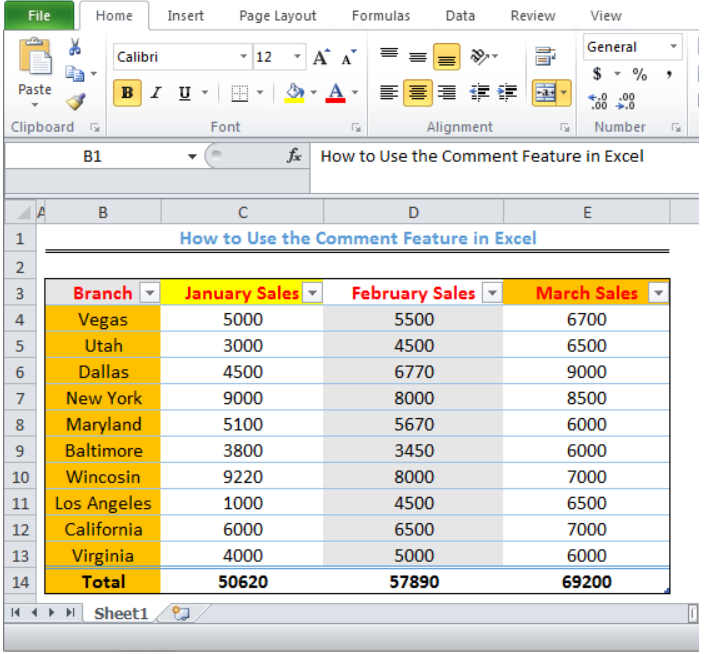The height and width of the screenshot is (654, 707).
Task: Open the Clipboard dialog launcher
Action: [x=95, y=128]
